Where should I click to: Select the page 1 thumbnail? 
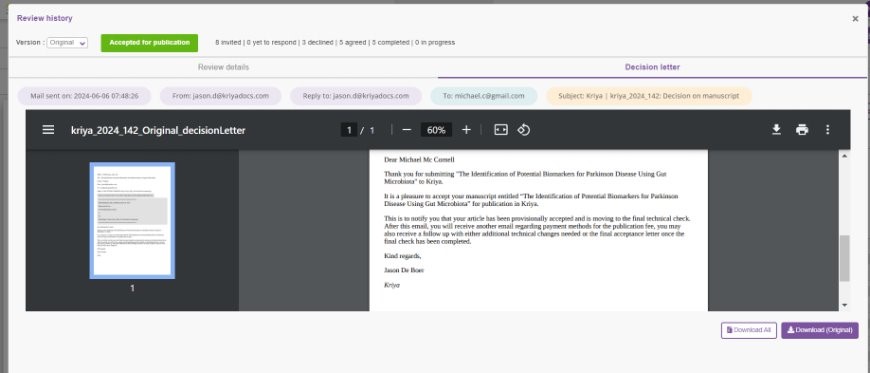[x=132, y=220]
